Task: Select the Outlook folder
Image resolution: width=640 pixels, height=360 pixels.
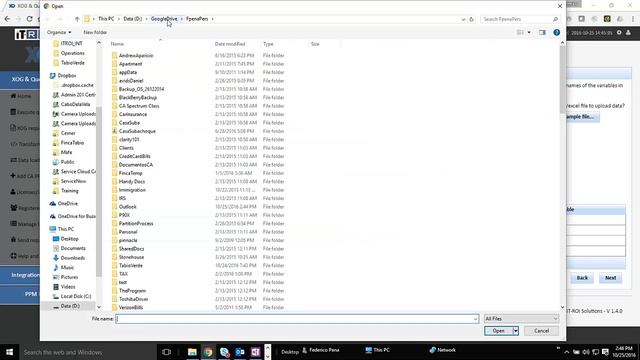Action: pos(128,207)
